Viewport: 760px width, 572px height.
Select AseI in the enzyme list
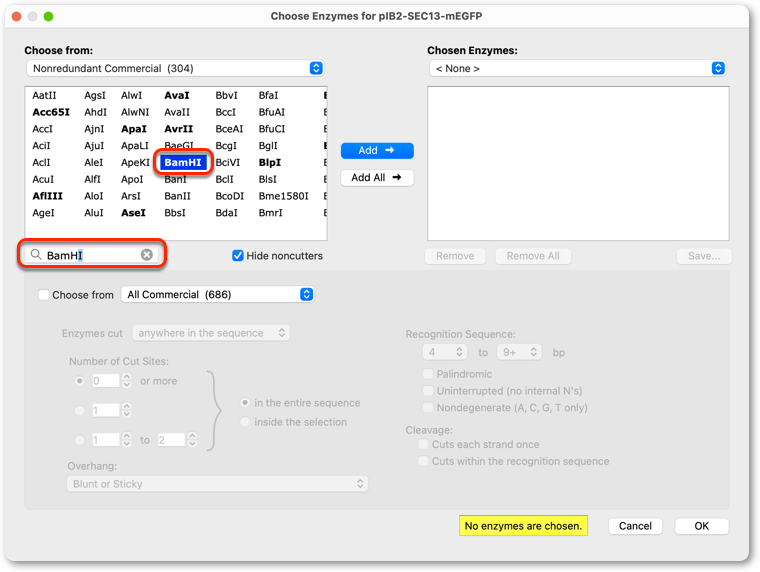[x=133, y=213]
